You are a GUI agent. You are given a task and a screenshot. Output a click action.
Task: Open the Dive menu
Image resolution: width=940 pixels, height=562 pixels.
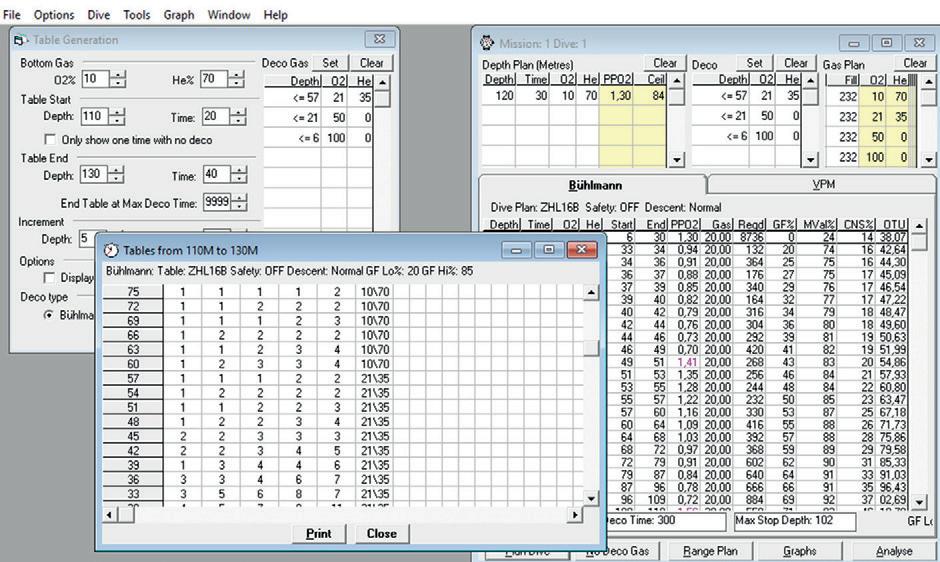pos(98,14)
